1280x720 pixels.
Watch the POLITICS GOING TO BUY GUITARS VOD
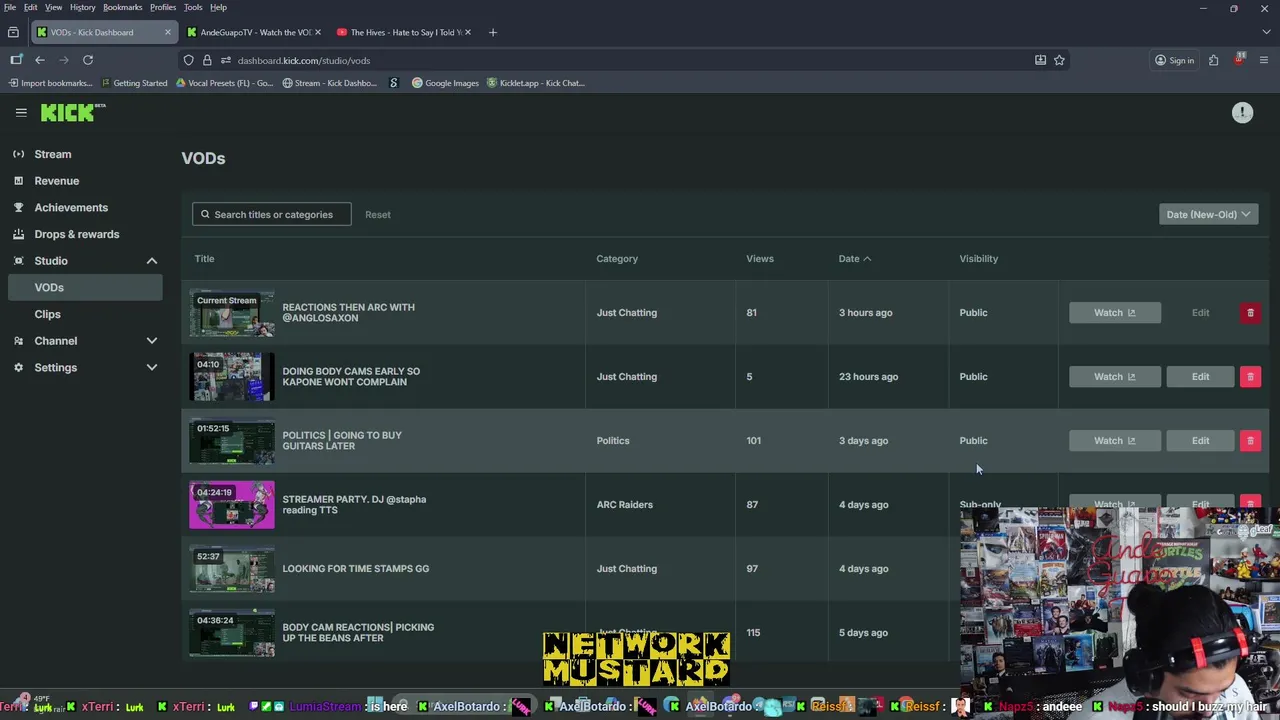pyautogui.click(x=1115, y=441)
